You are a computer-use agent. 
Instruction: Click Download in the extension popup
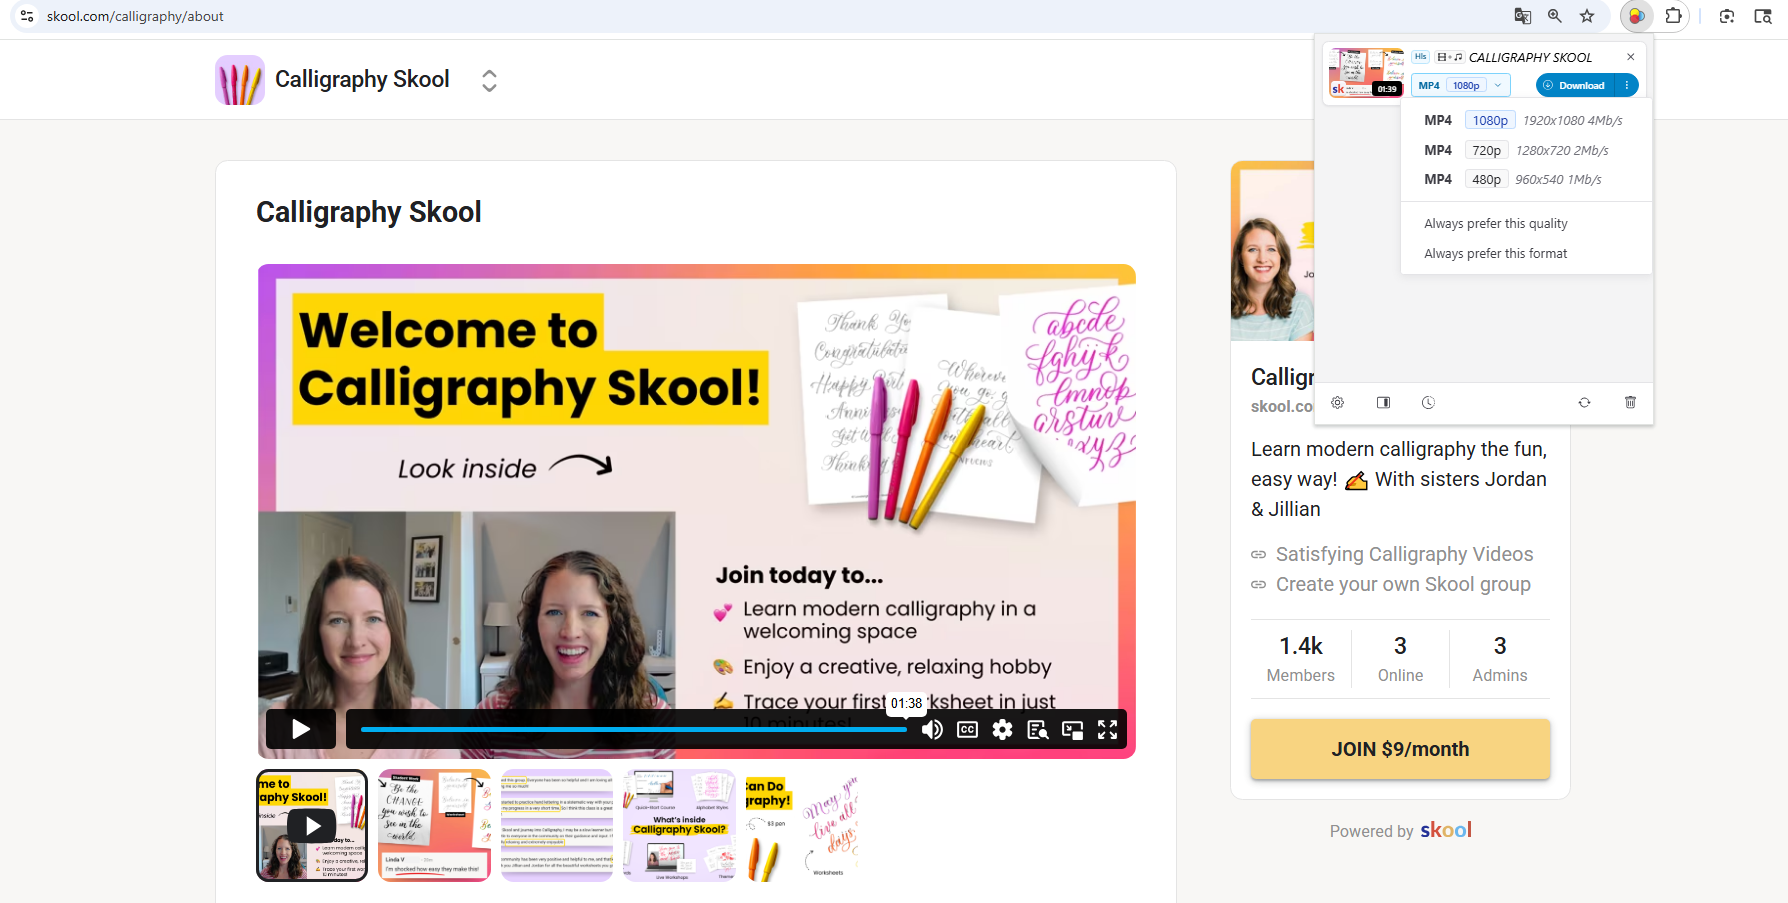tap(1574, 85)
